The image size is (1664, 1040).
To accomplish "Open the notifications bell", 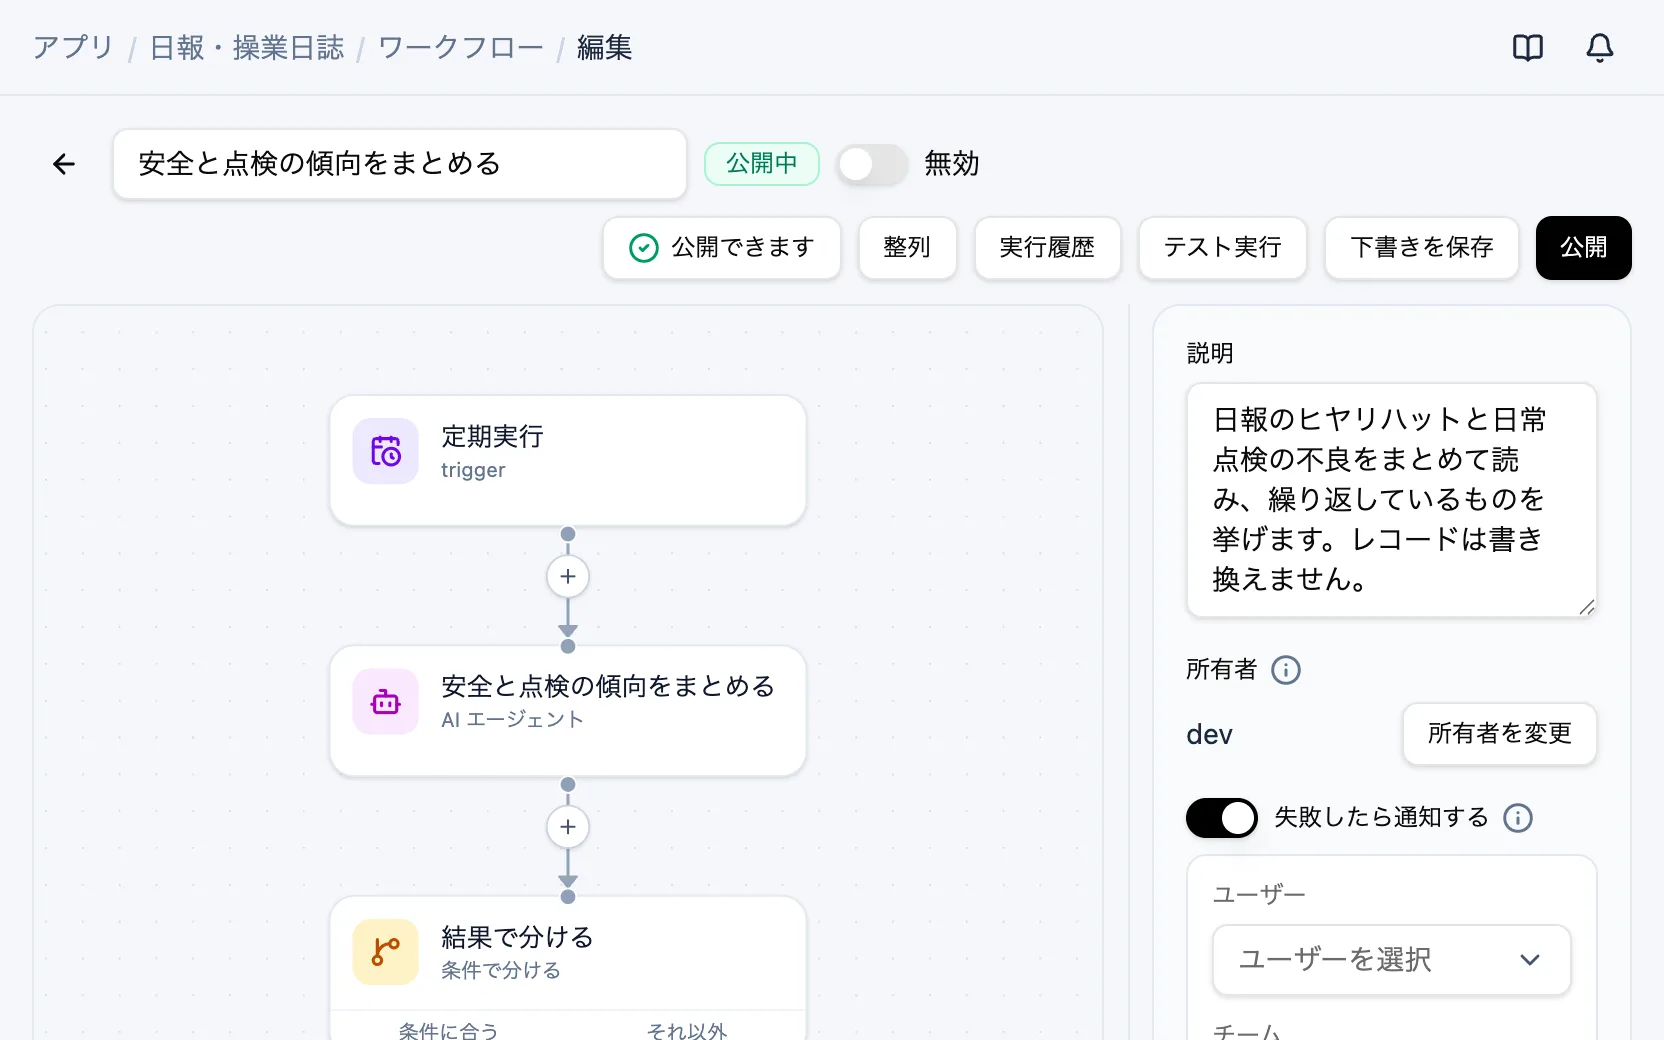I will click(x=1600, y=47).
